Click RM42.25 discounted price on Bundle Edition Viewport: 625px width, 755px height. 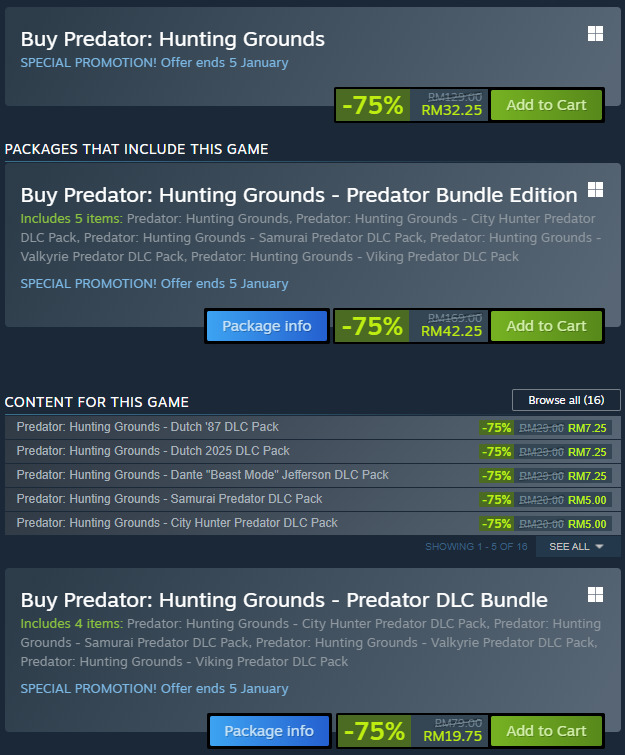451,331
